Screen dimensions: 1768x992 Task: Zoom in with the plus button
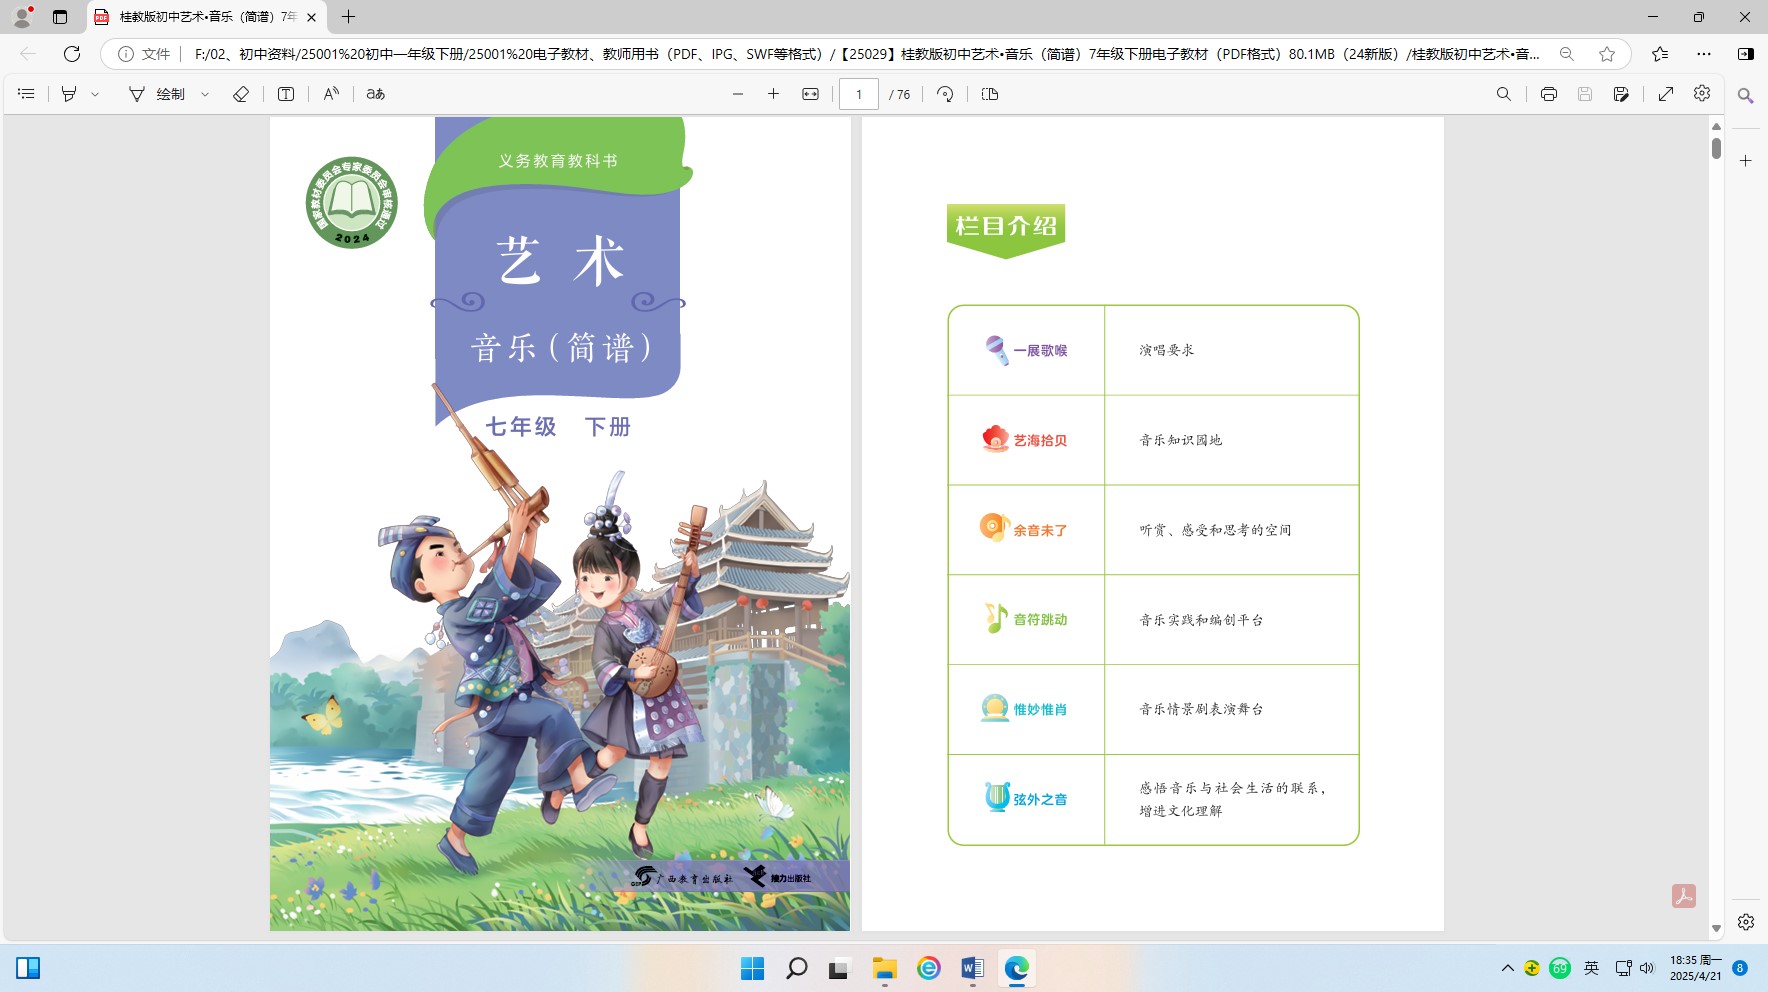pyautogui.click(x=773, y=94)
